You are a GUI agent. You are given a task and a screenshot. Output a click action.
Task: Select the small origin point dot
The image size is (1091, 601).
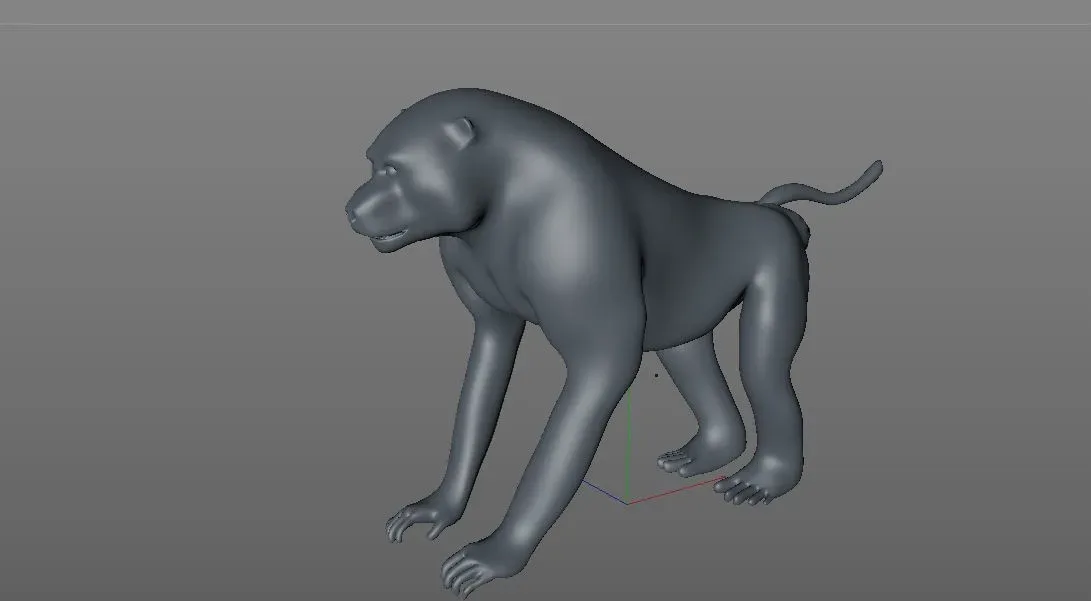[x=656, y=374]
